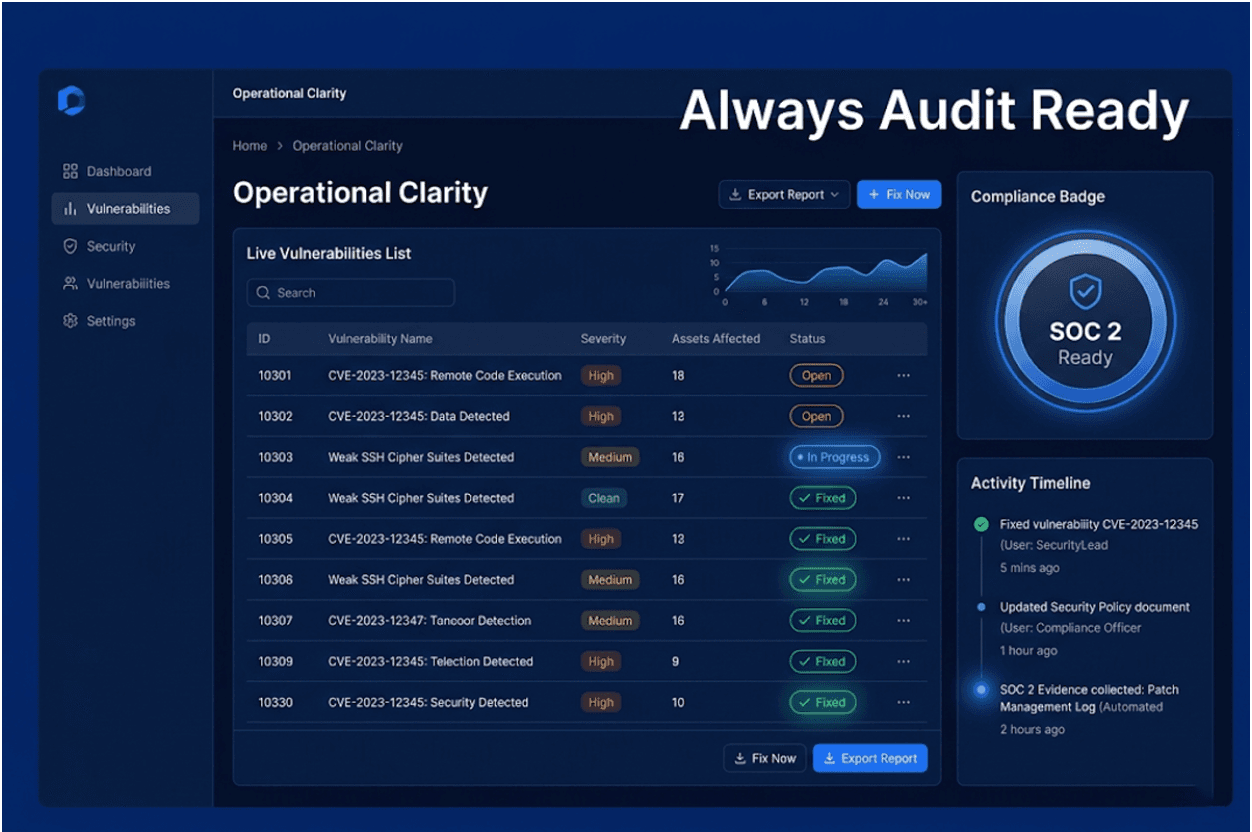
Task: Focus the vulnerabilities Search field
Action: (x=350, y=292)
